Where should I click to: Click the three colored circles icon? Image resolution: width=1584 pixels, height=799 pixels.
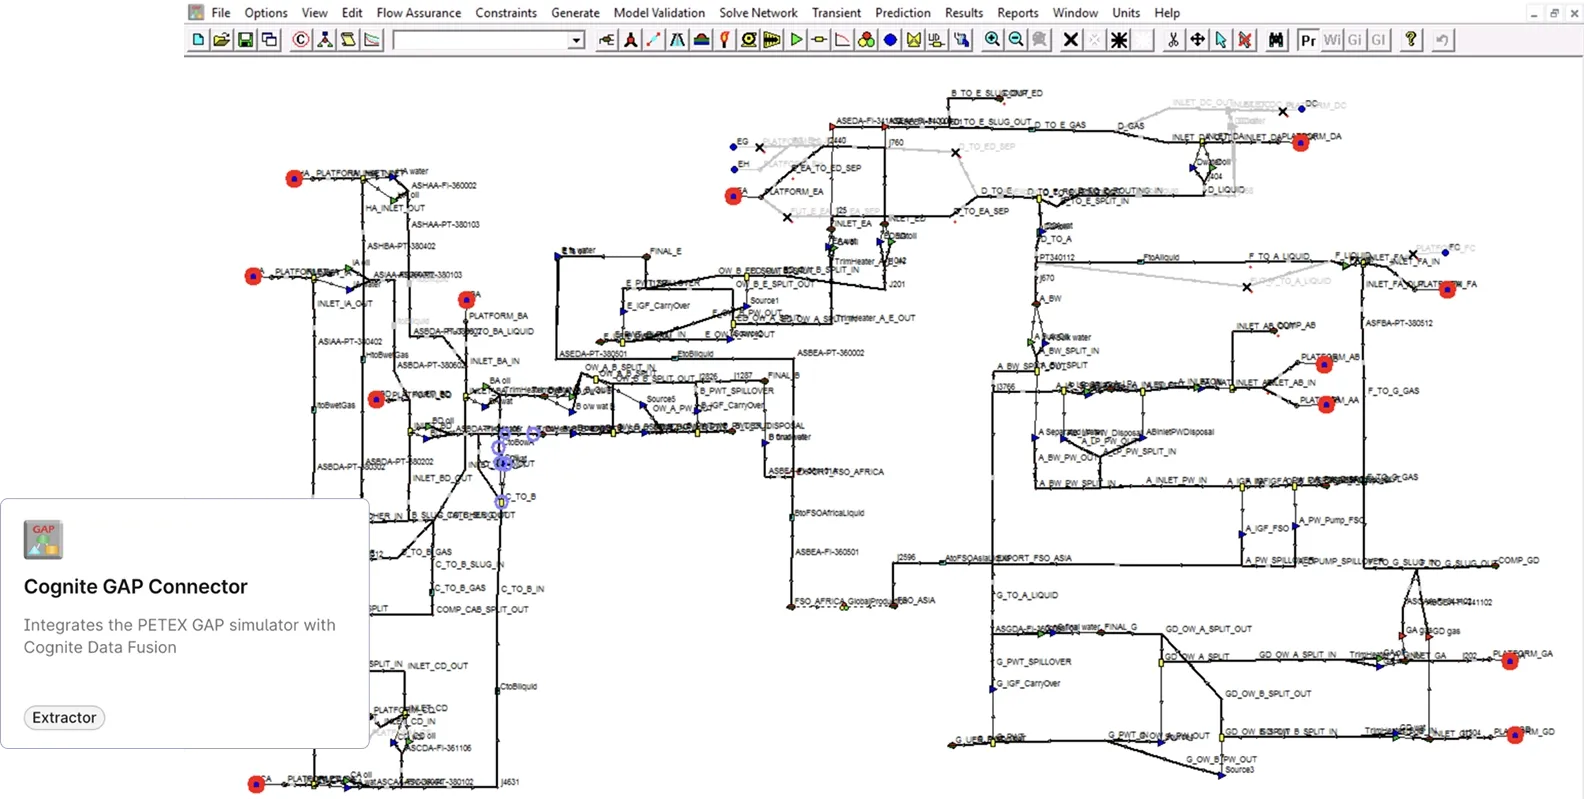[x=866, y=40]
